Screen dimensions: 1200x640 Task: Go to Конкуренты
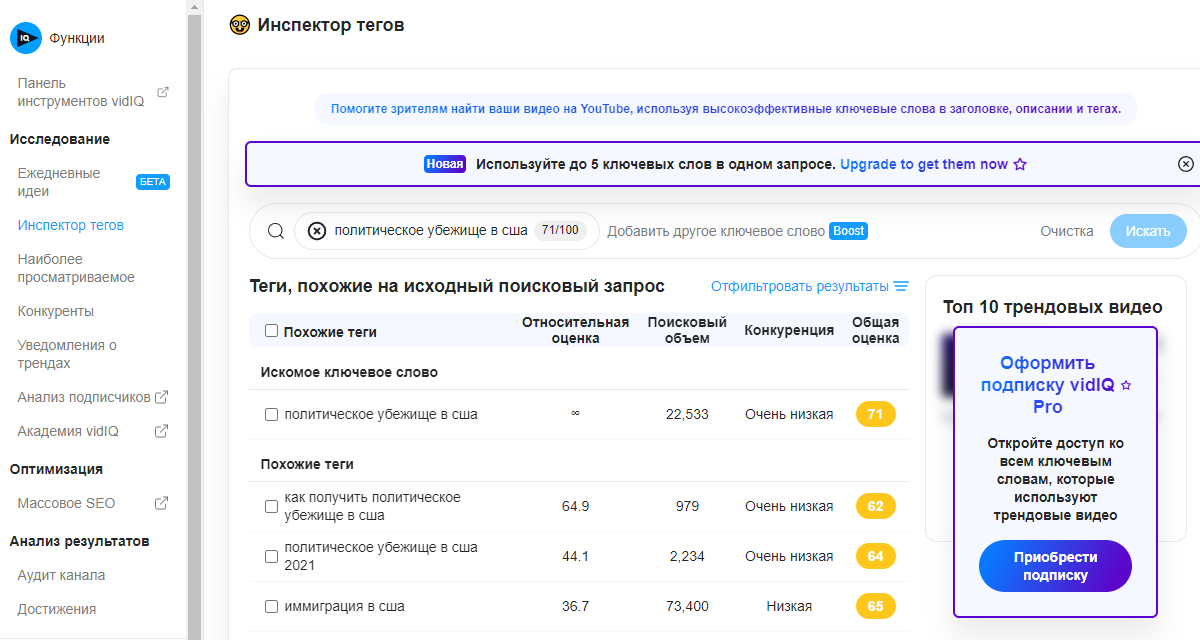click(56, 311)
